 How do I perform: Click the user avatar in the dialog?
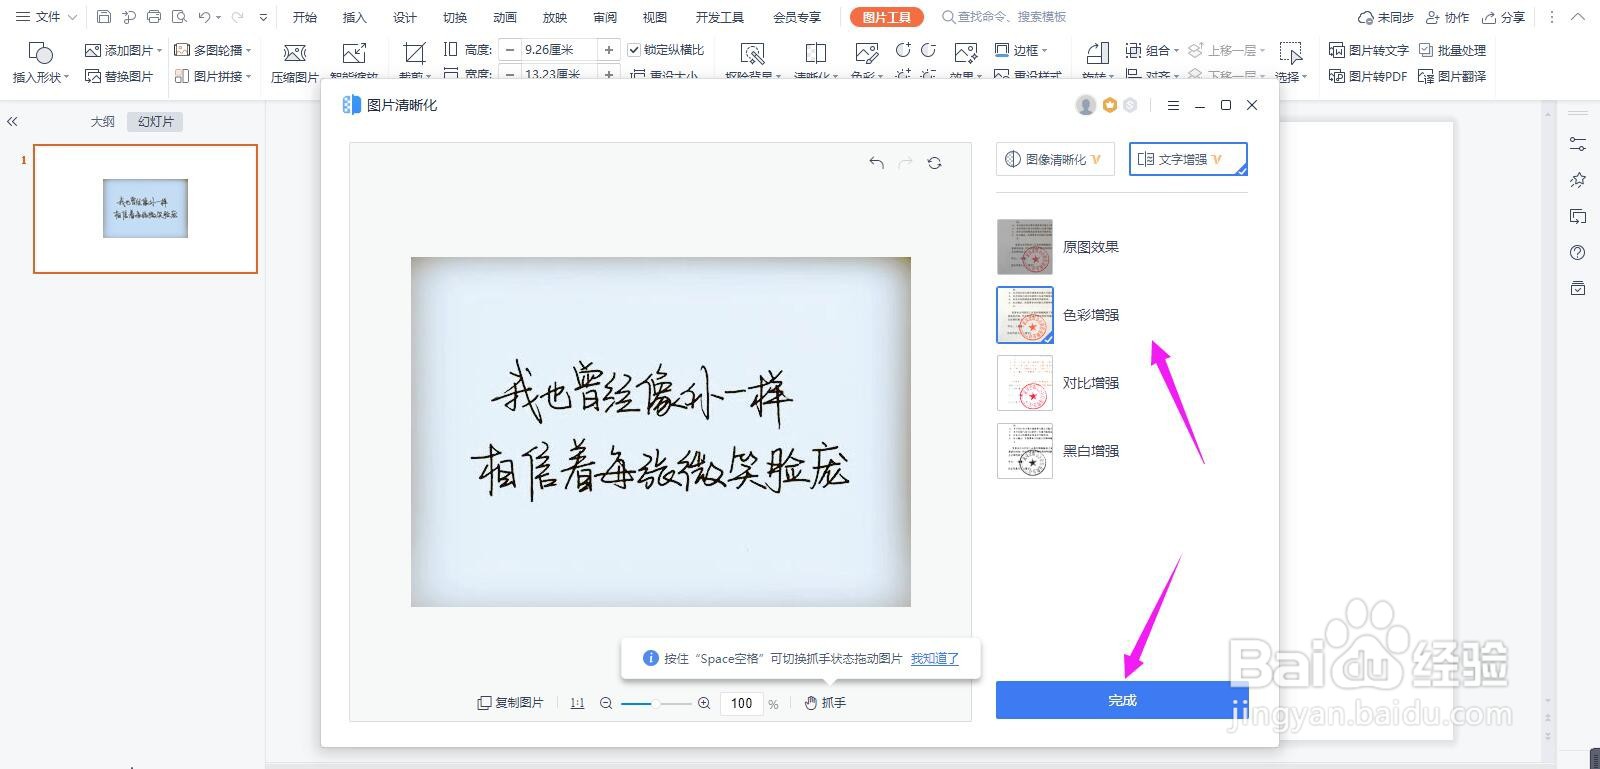pos(1085,105)
